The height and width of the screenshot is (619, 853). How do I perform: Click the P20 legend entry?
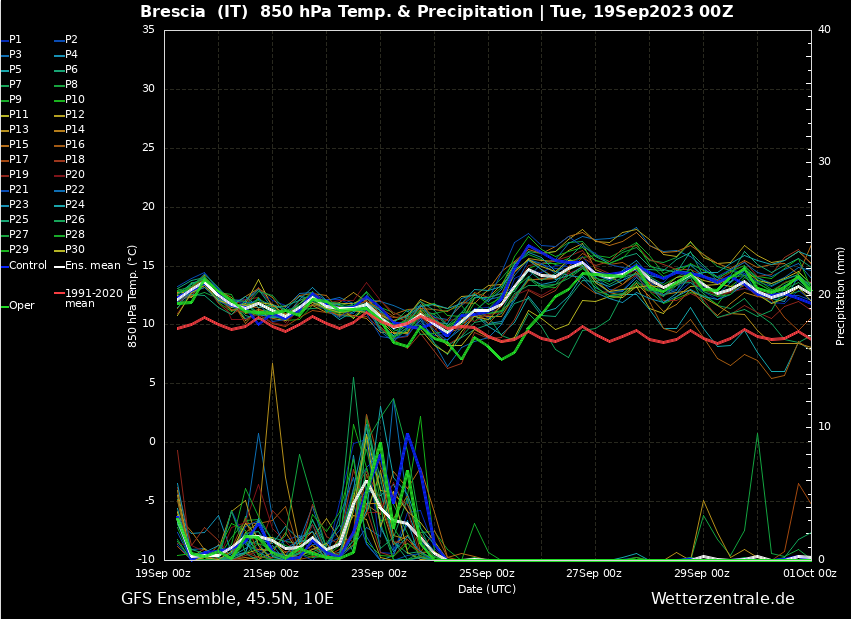pos(70,174)
